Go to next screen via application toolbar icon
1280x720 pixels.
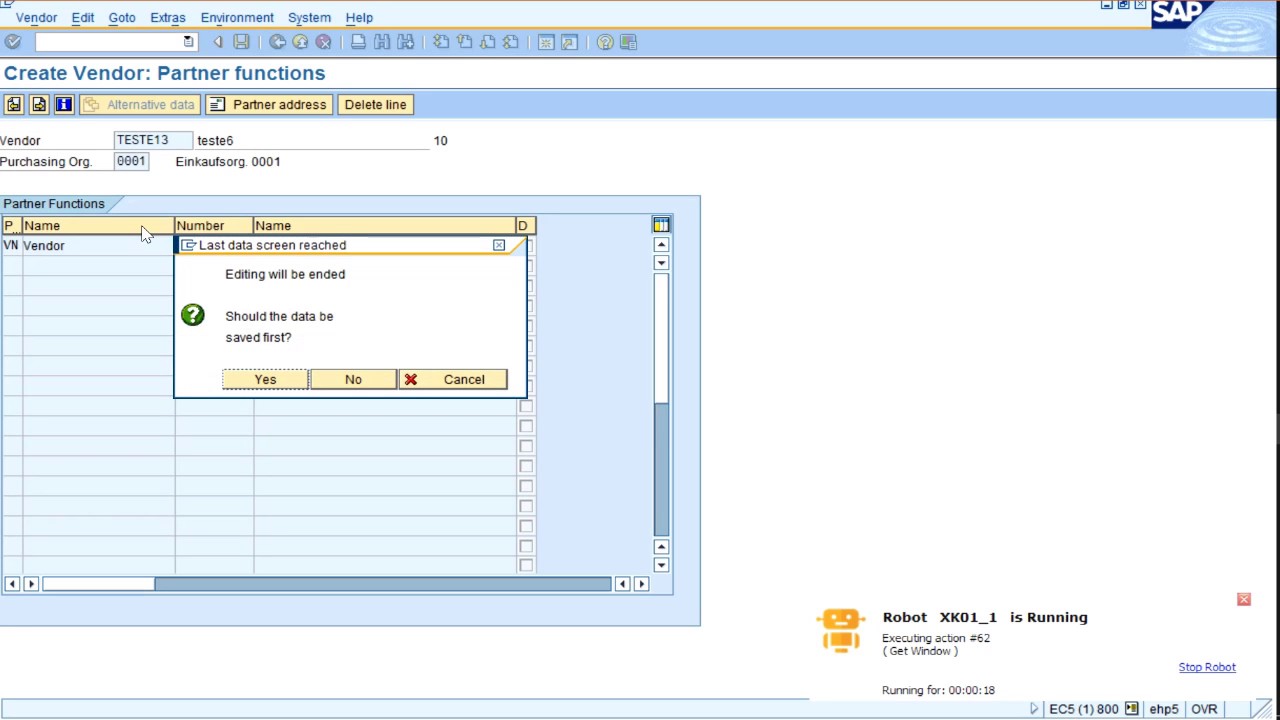coord(39,104)
